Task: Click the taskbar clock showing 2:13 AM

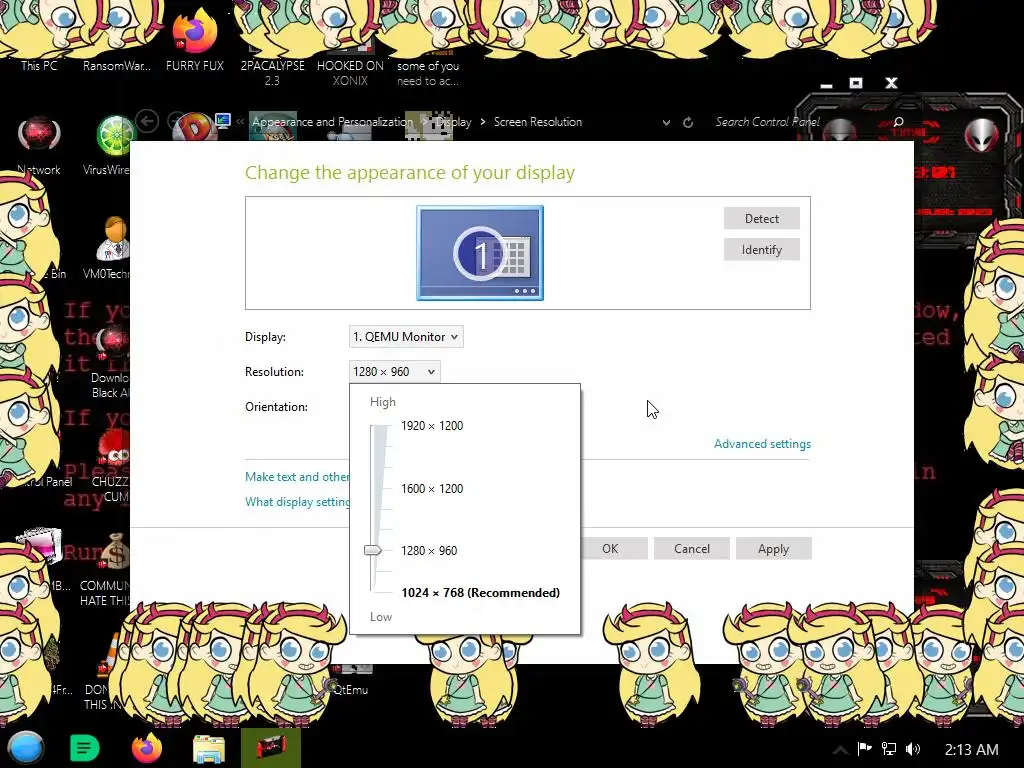Action: pyautogui.click(x=971, y=749)
